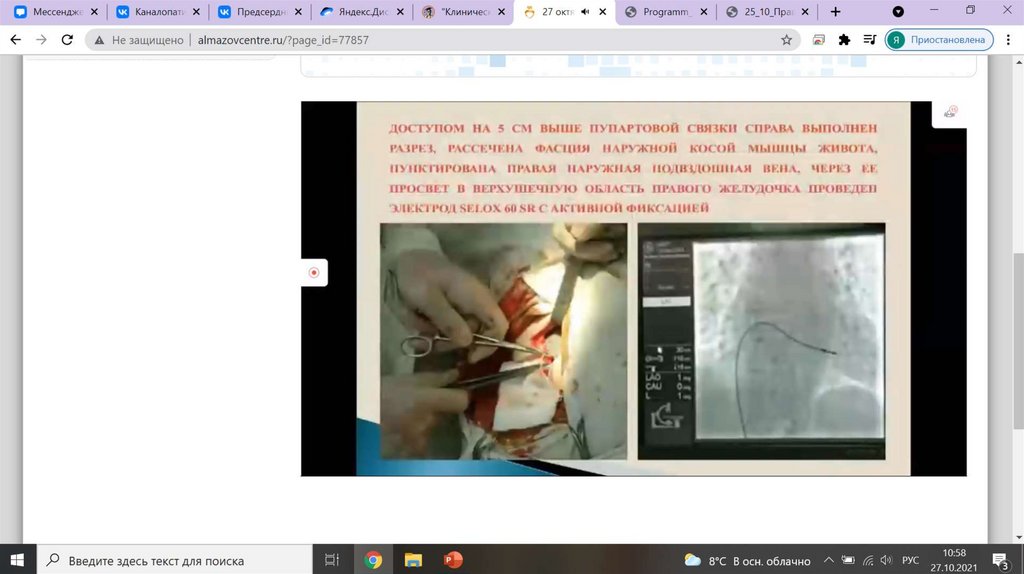The width and height of the screenshot is (1024, 574).
Task: Click the red record icon left of video
Action: [314, 272]
